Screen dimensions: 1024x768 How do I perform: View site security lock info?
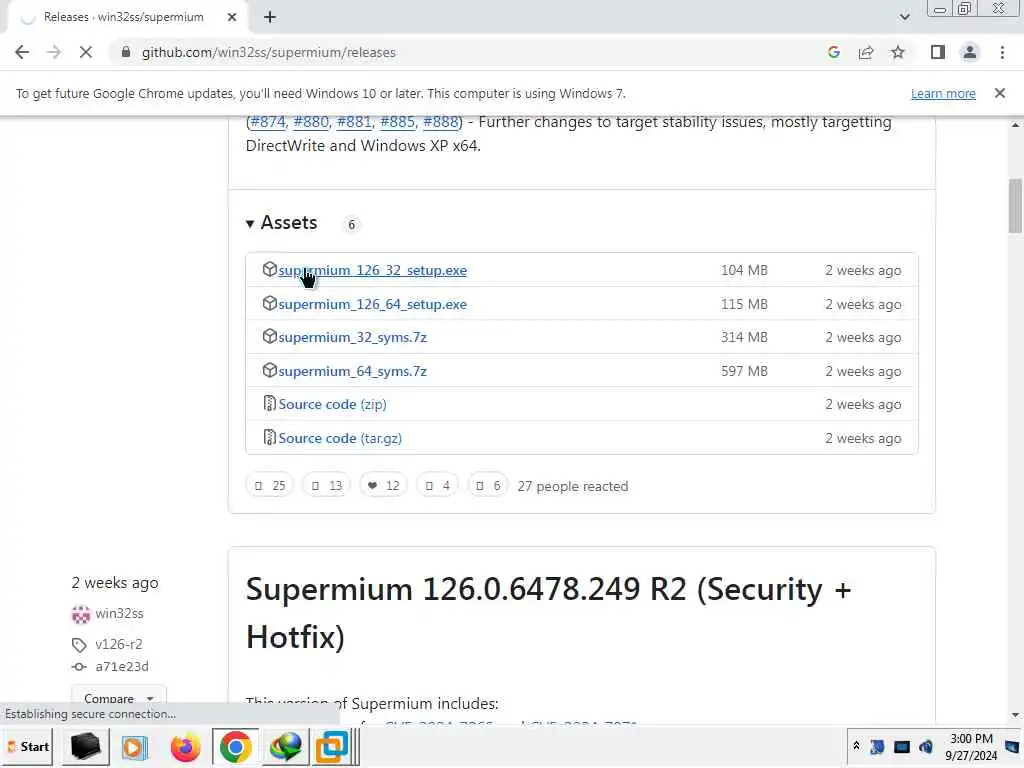click(126, 52)
